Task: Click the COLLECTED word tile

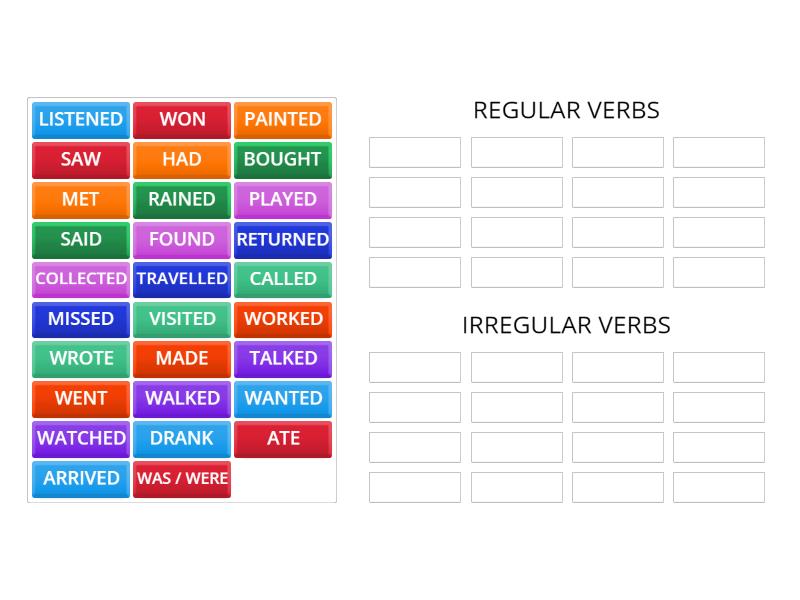Action: click(x=80, y=279)
